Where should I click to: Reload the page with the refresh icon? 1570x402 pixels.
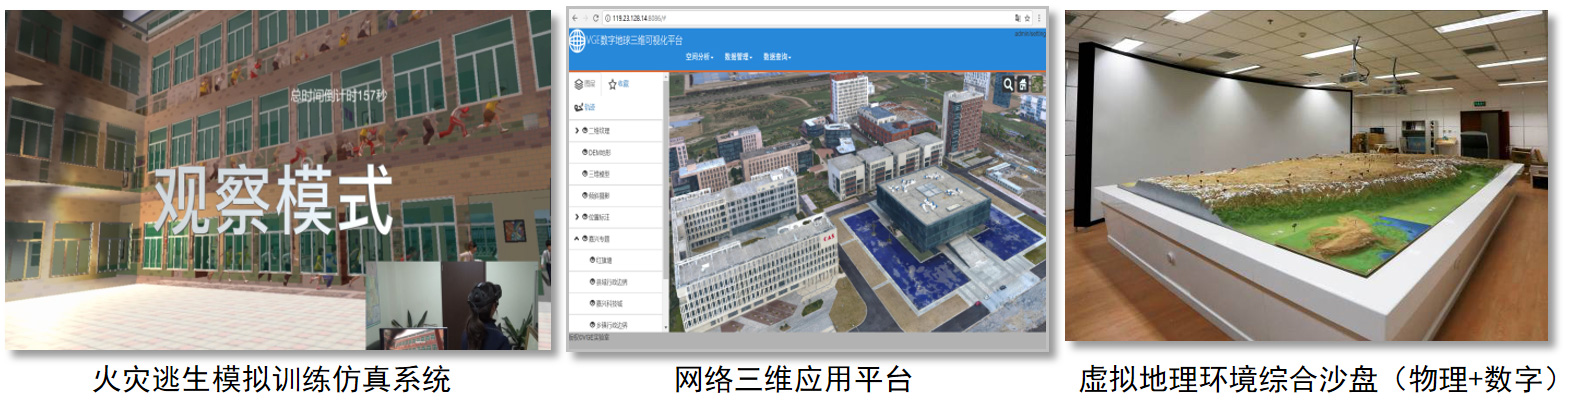point(596,18)
